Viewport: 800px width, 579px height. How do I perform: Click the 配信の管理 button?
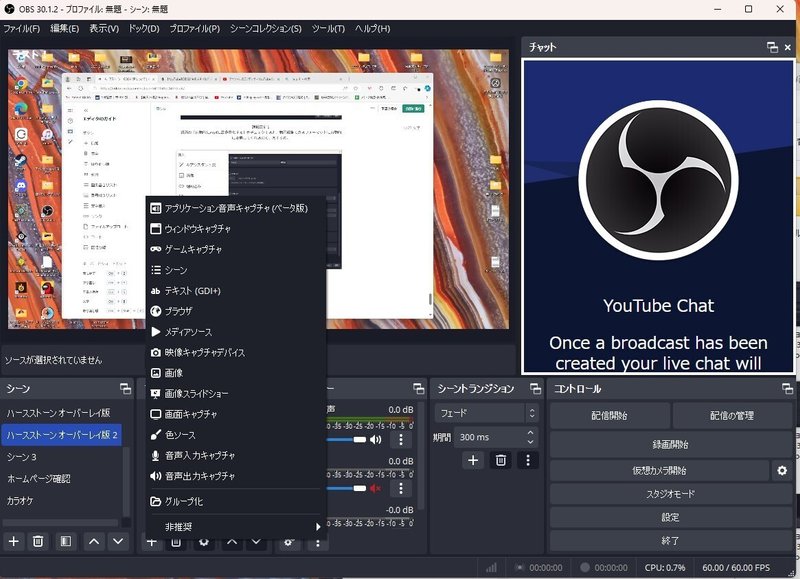click(732, 415)
